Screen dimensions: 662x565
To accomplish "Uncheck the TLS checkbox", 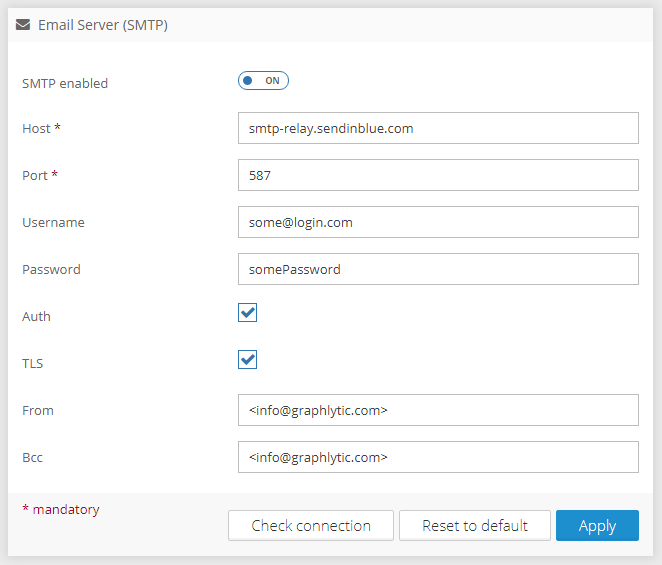I will [x=248, y=360].
